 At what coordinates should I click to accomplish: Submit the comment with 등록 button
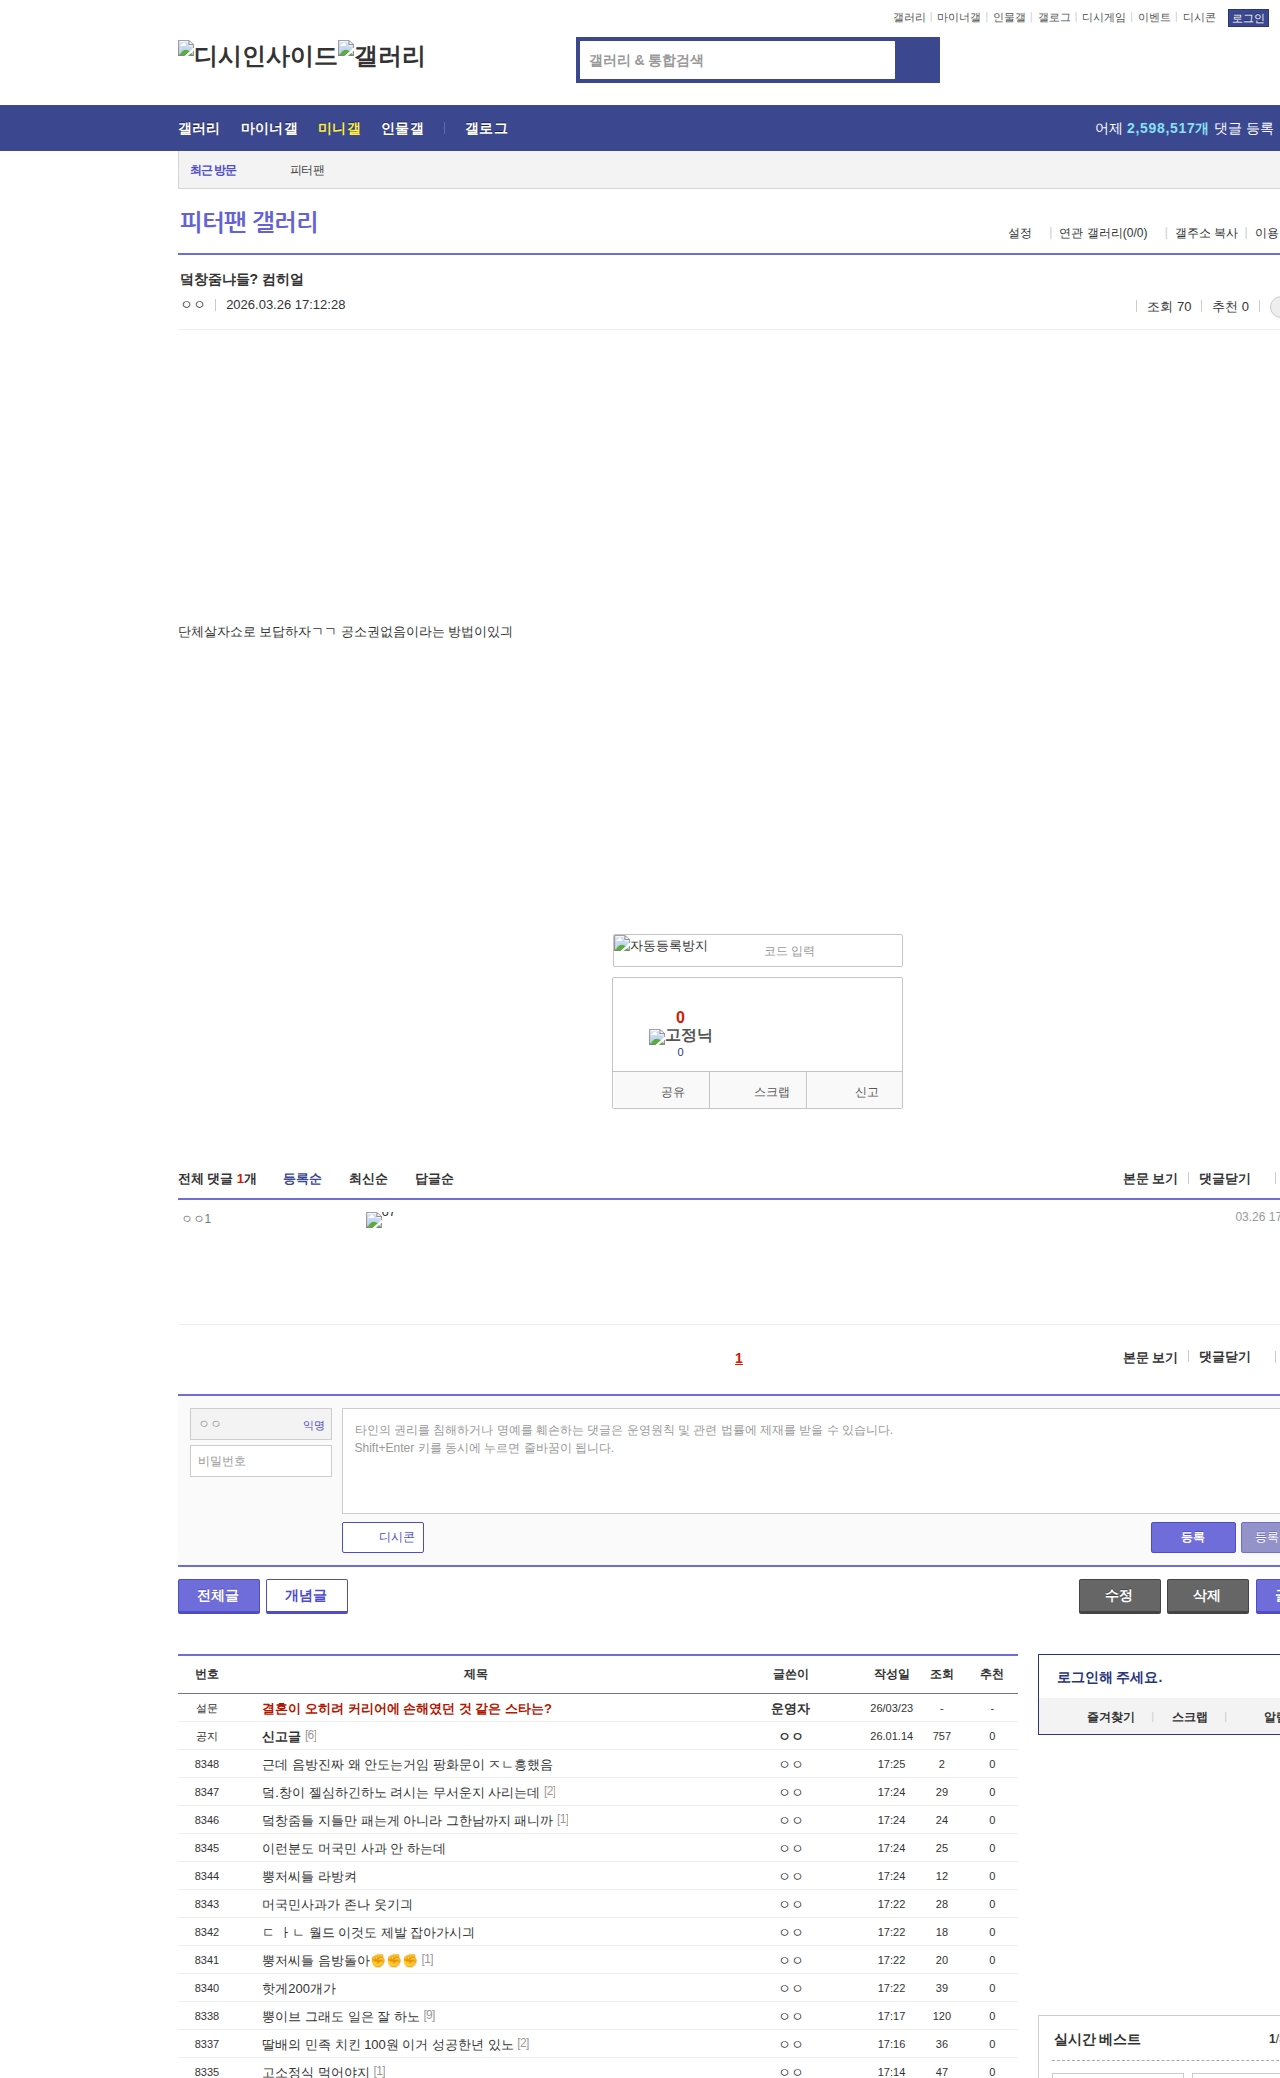1193,1537
